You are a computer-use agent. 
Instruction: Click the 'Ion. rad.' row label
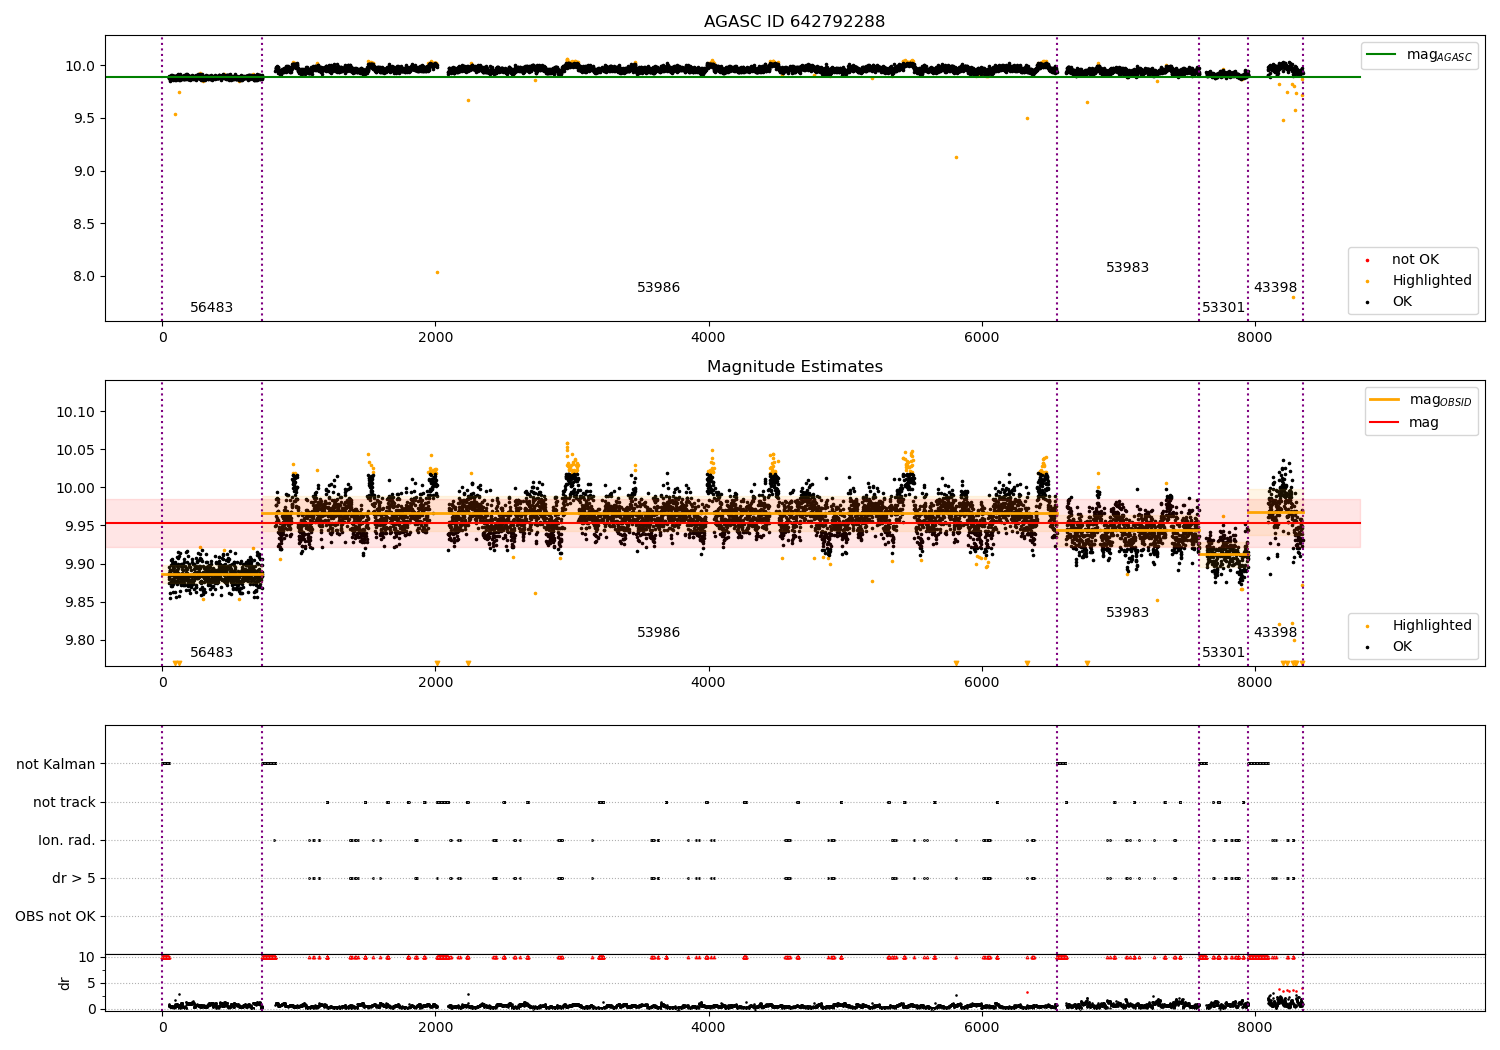click(67, 841)
